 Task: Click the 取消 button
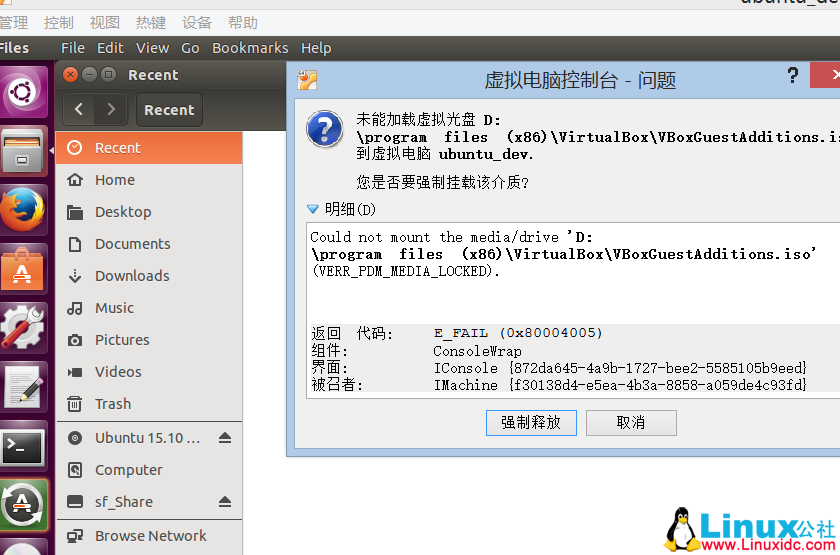click(x=631, y=423)
